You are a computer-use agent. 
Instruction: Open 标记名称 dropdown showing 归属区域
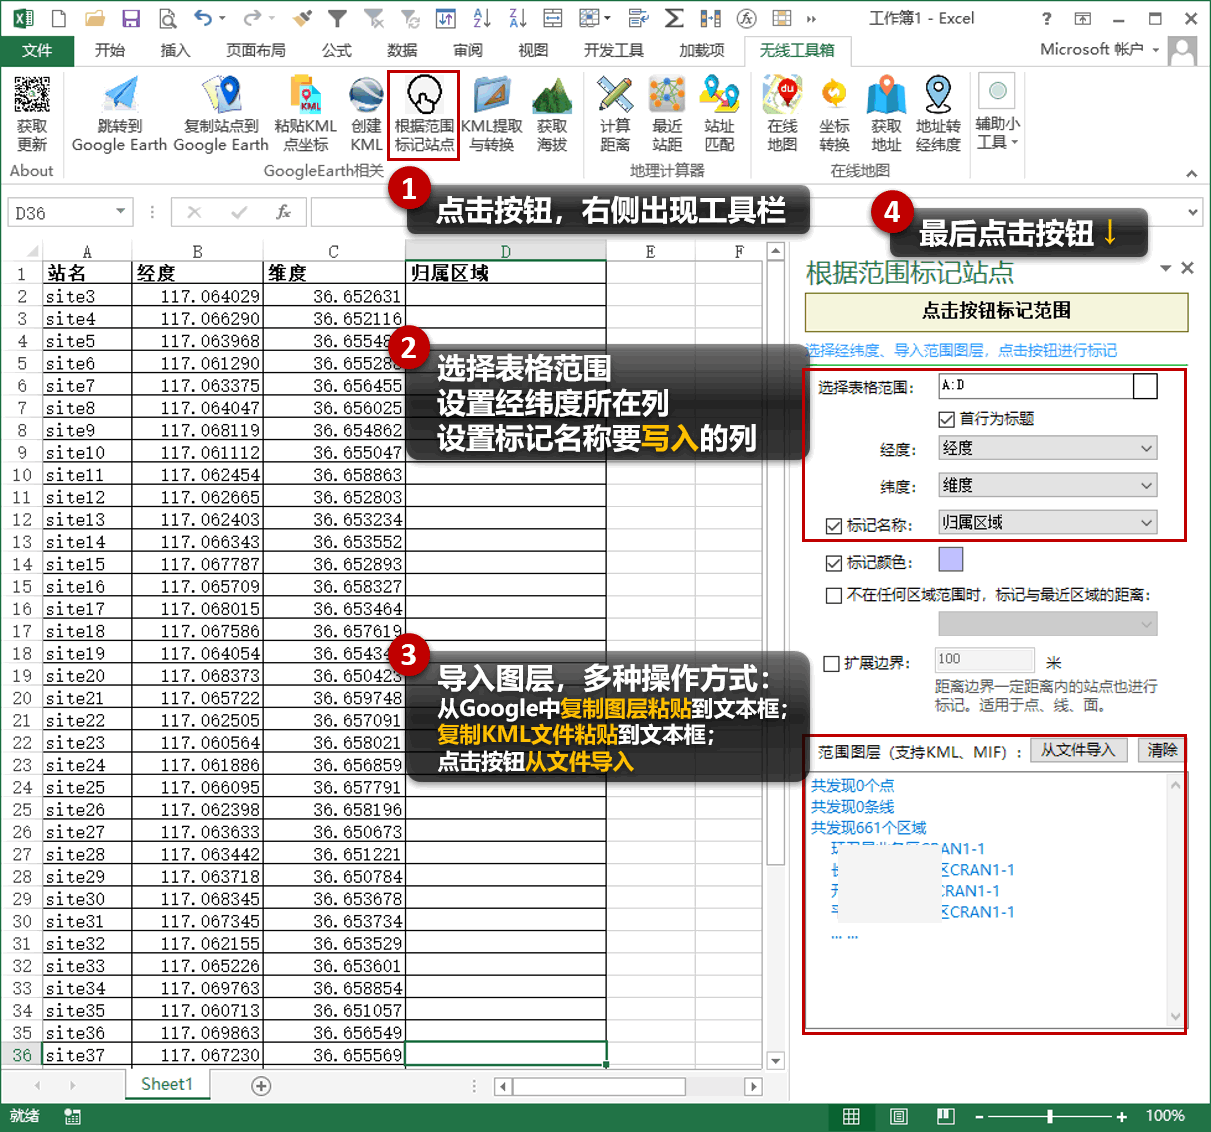pyautogui.click(x=1047, y=522)
